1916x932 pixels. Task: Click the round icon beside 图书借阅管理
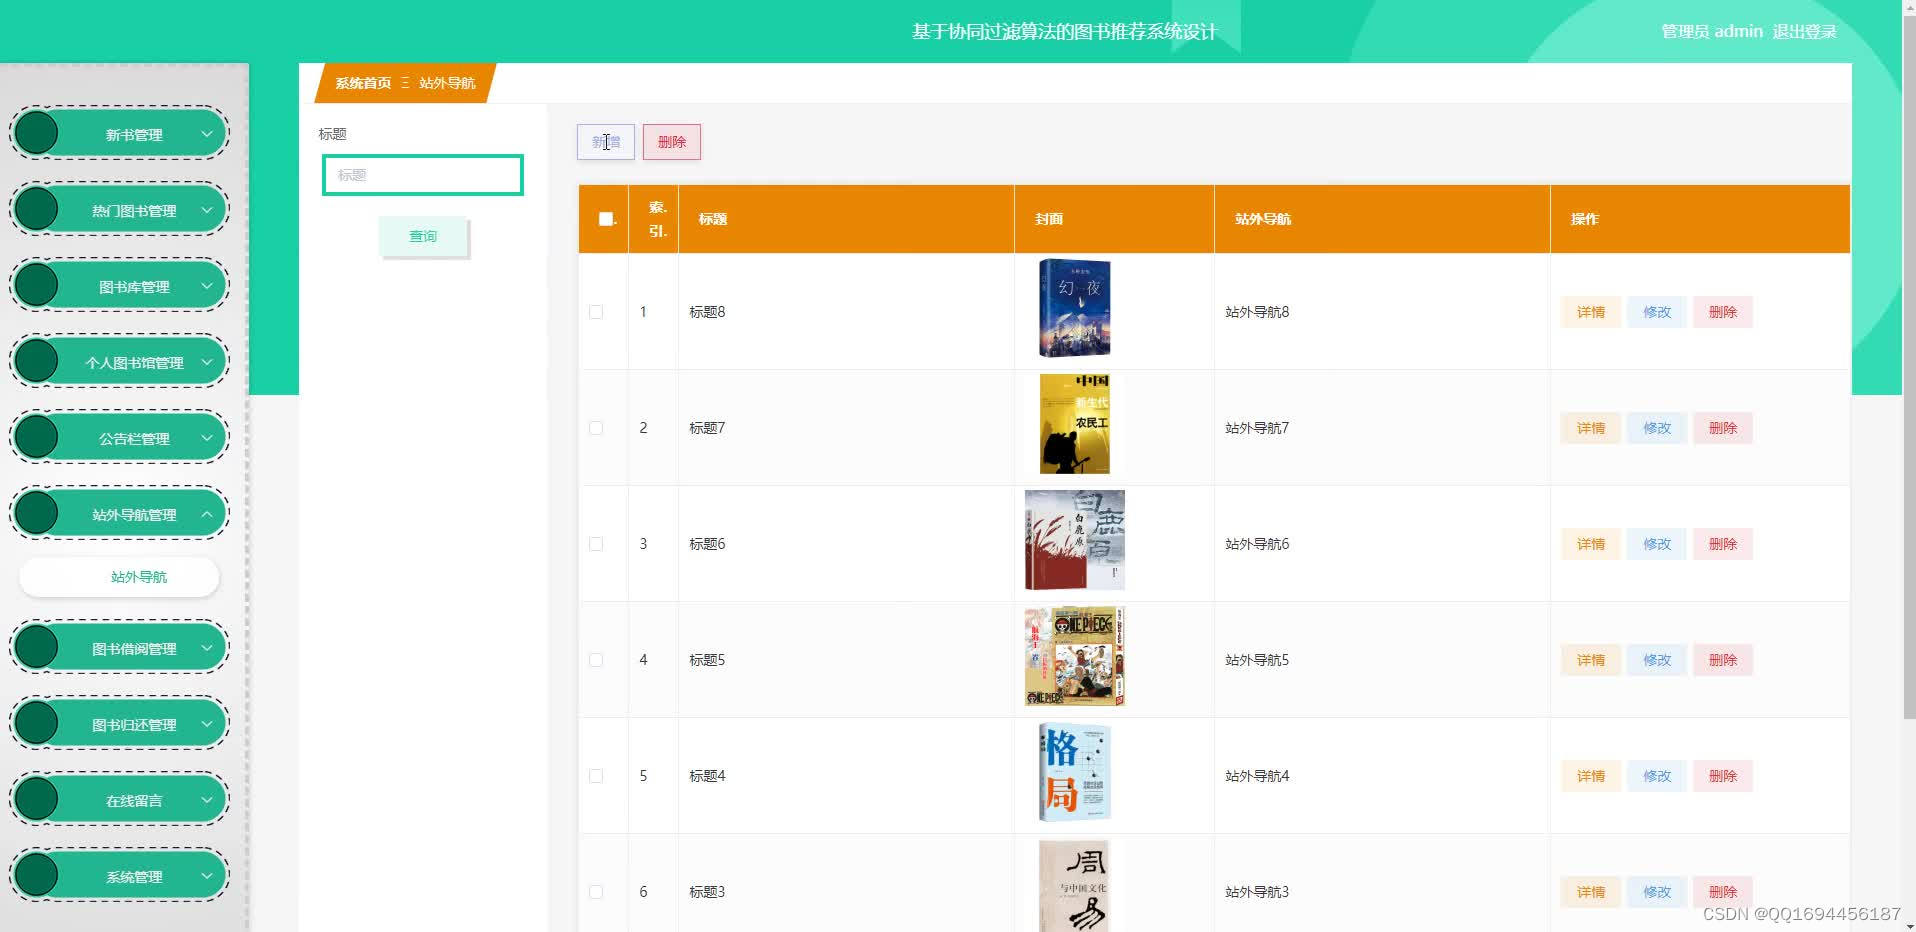pyautogui.click(x=37, y=647)
